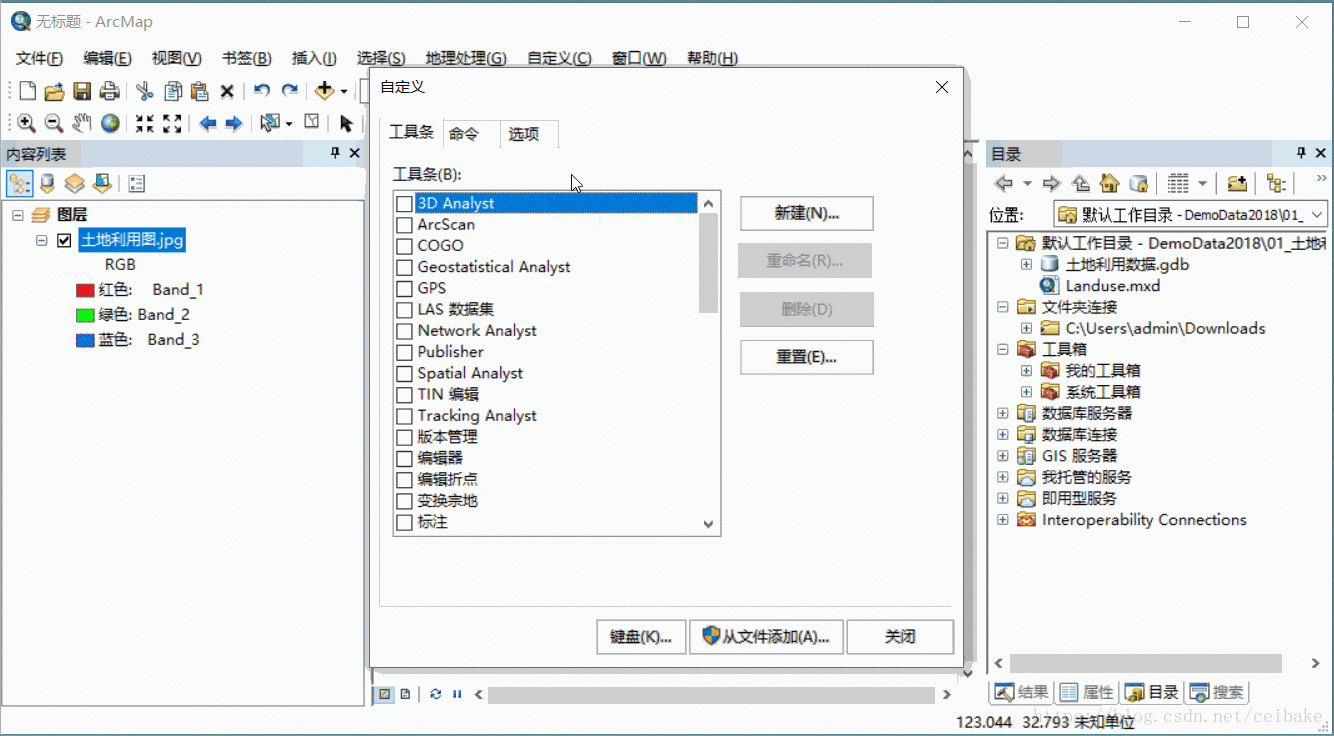Click the 新建(N)... button
1334x736 pixels.
(807, 213)
